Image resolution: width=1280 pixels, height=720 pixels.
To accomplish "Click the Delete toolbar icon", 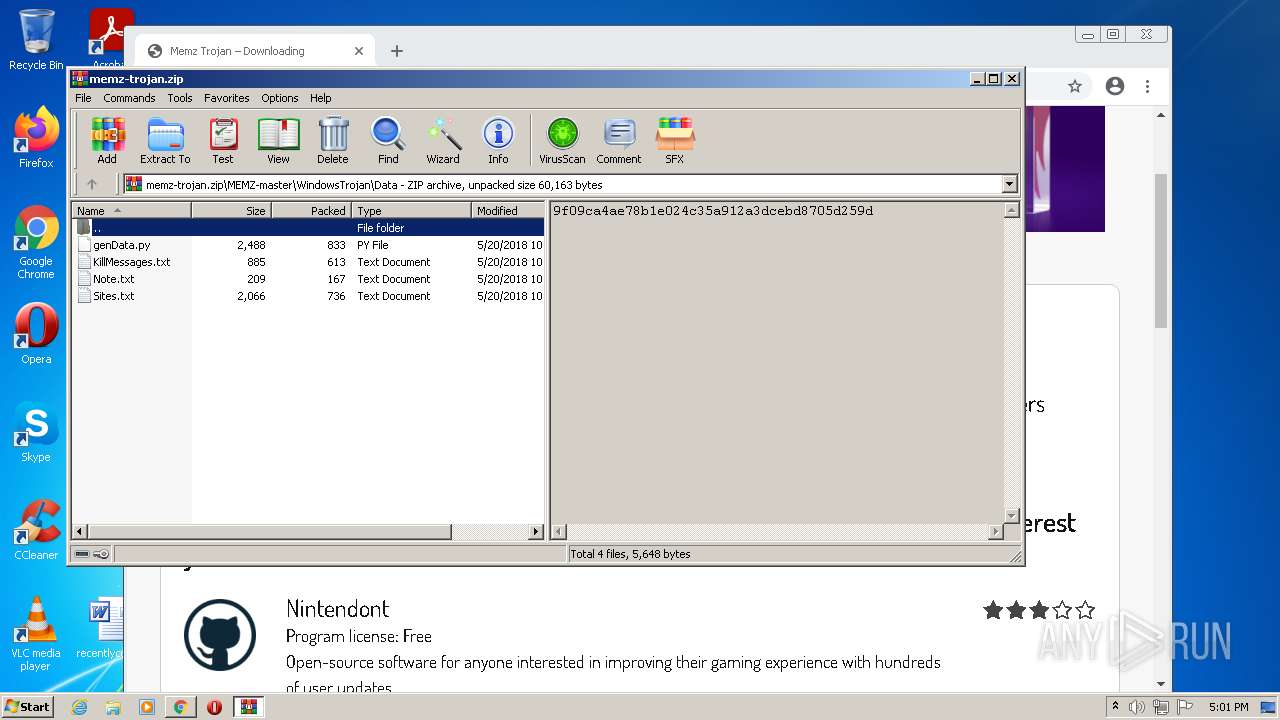I will (x=333, y=141).
